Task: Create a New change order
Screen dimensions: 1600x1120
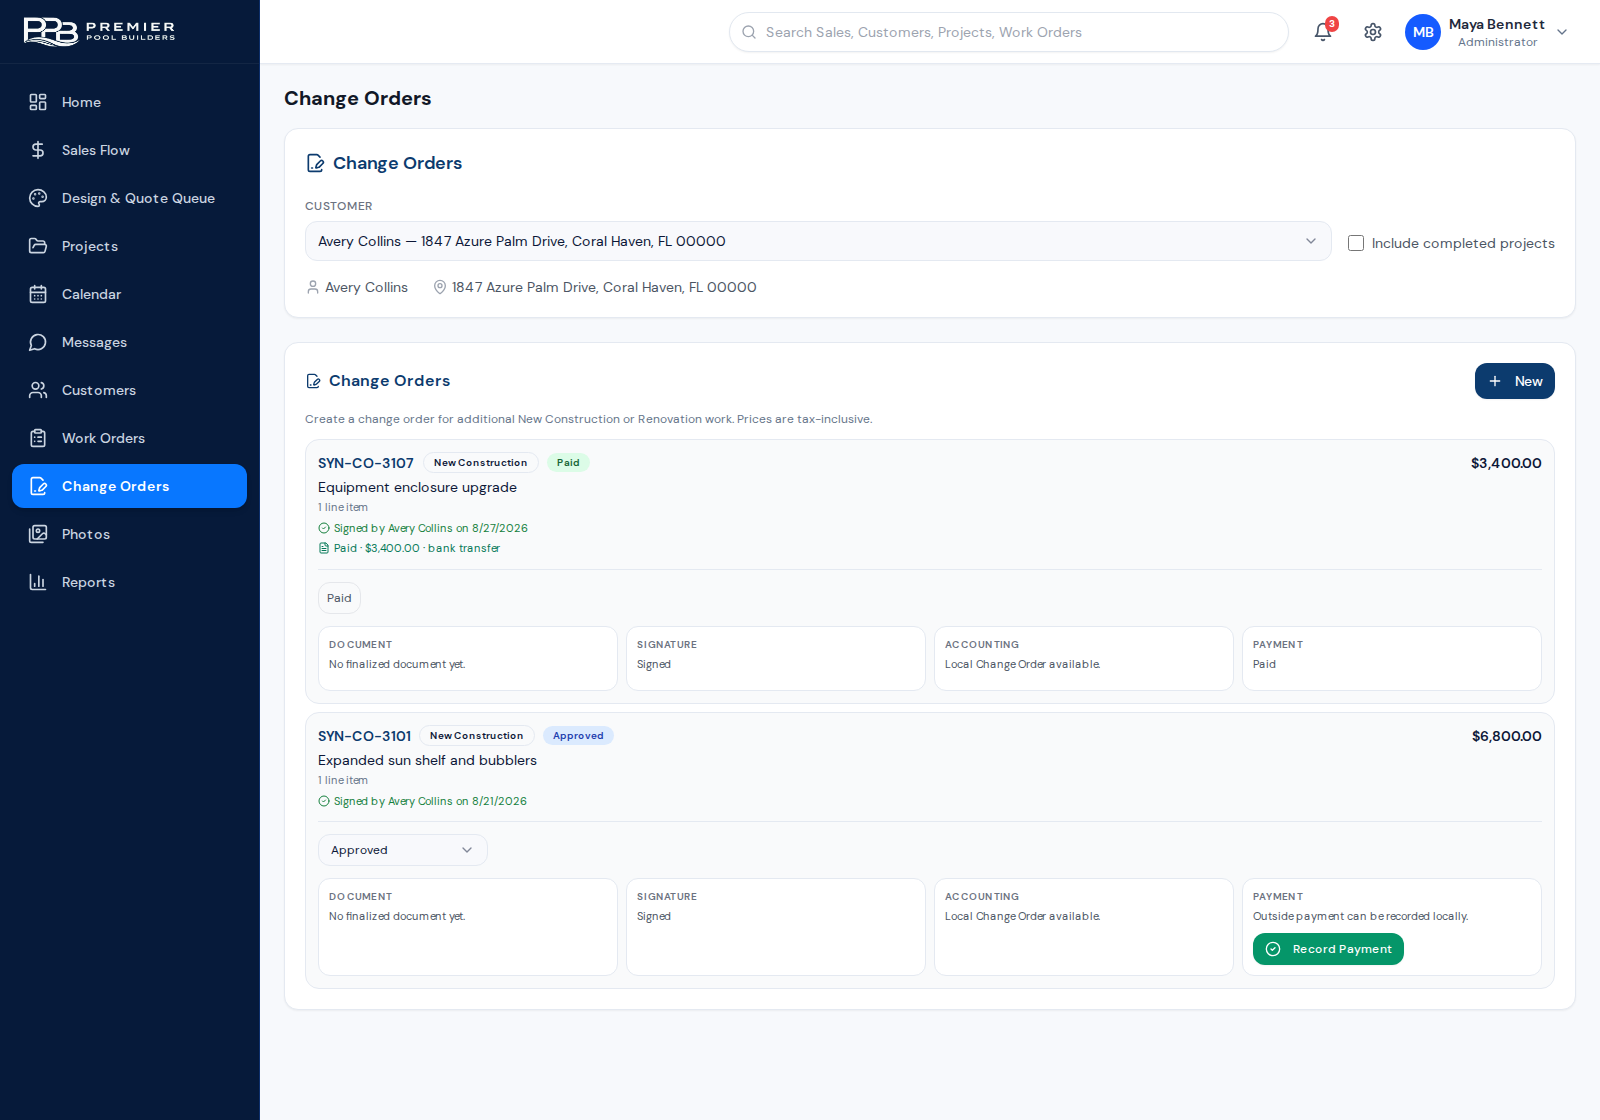Action: (x=1515, y=381)
